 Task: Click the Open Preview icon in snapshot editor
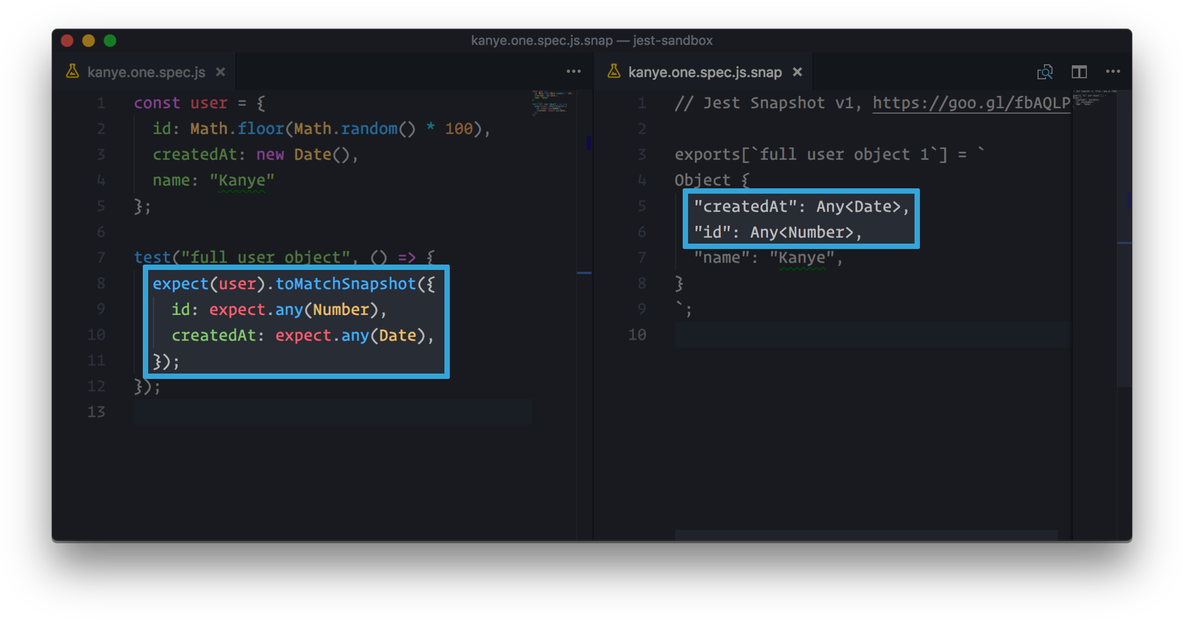[1044, 72]
